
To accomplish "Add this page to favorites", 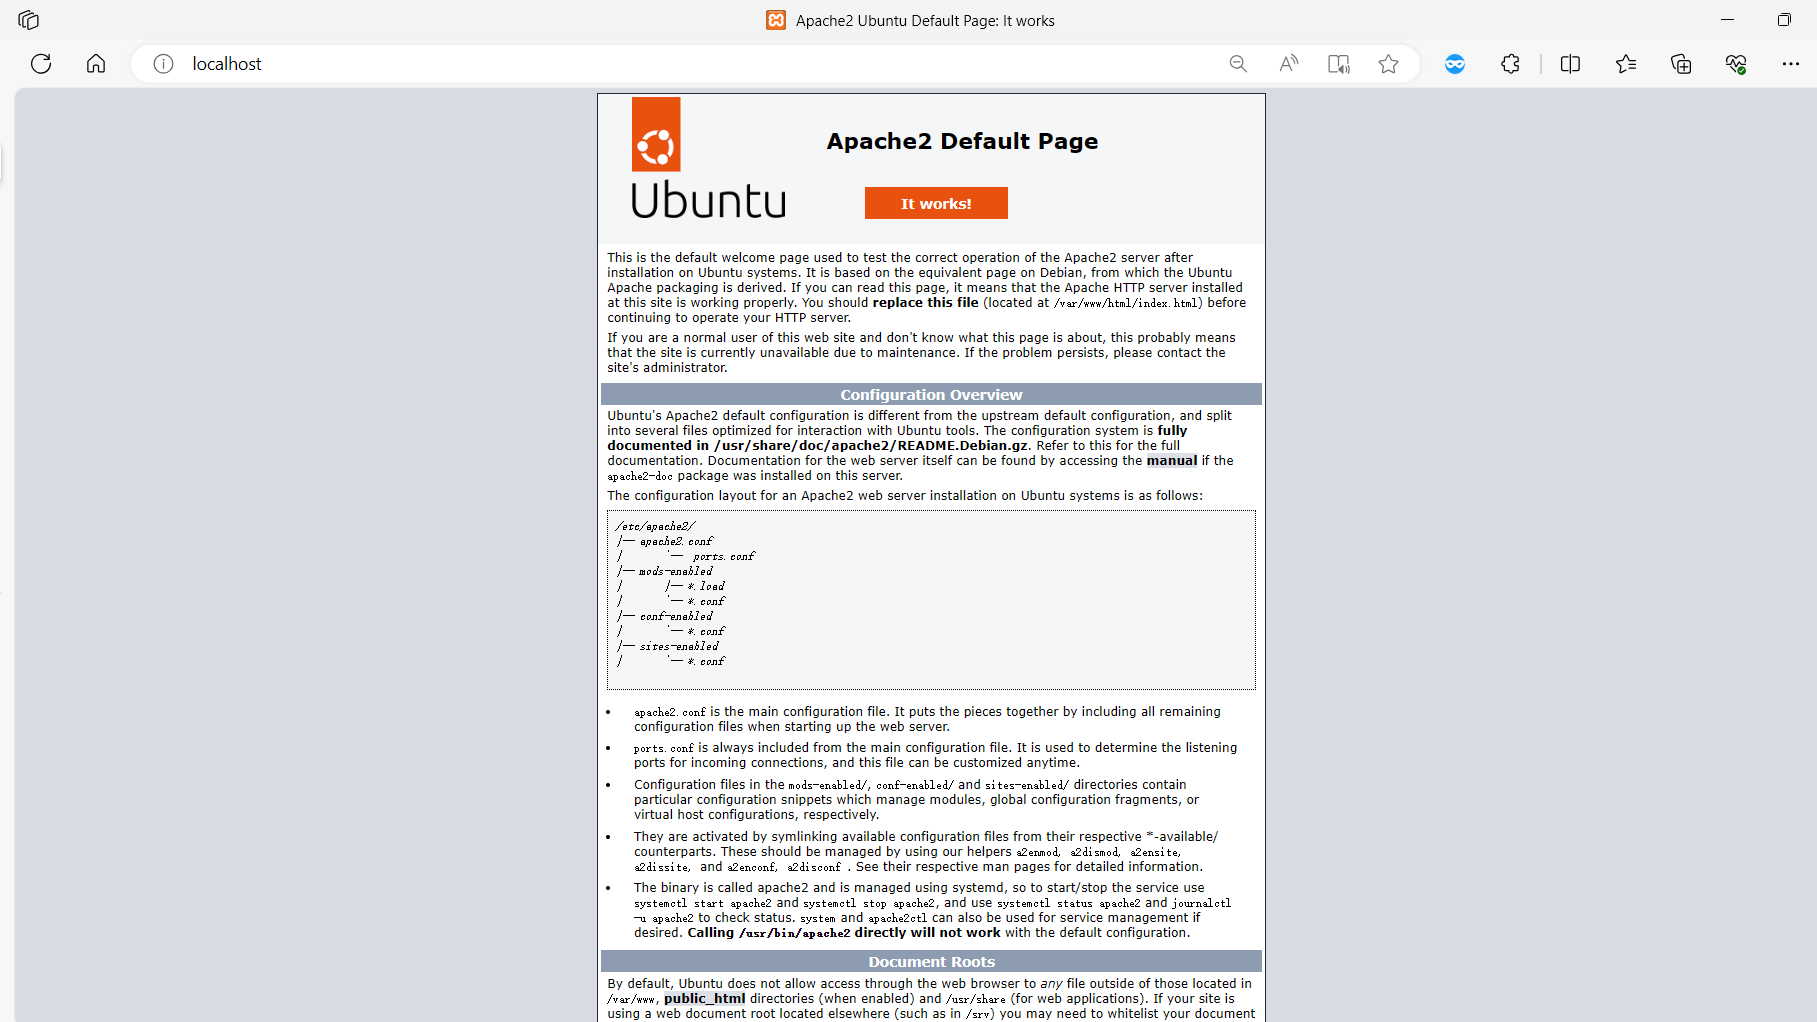I will click(x=1388, y=64).
